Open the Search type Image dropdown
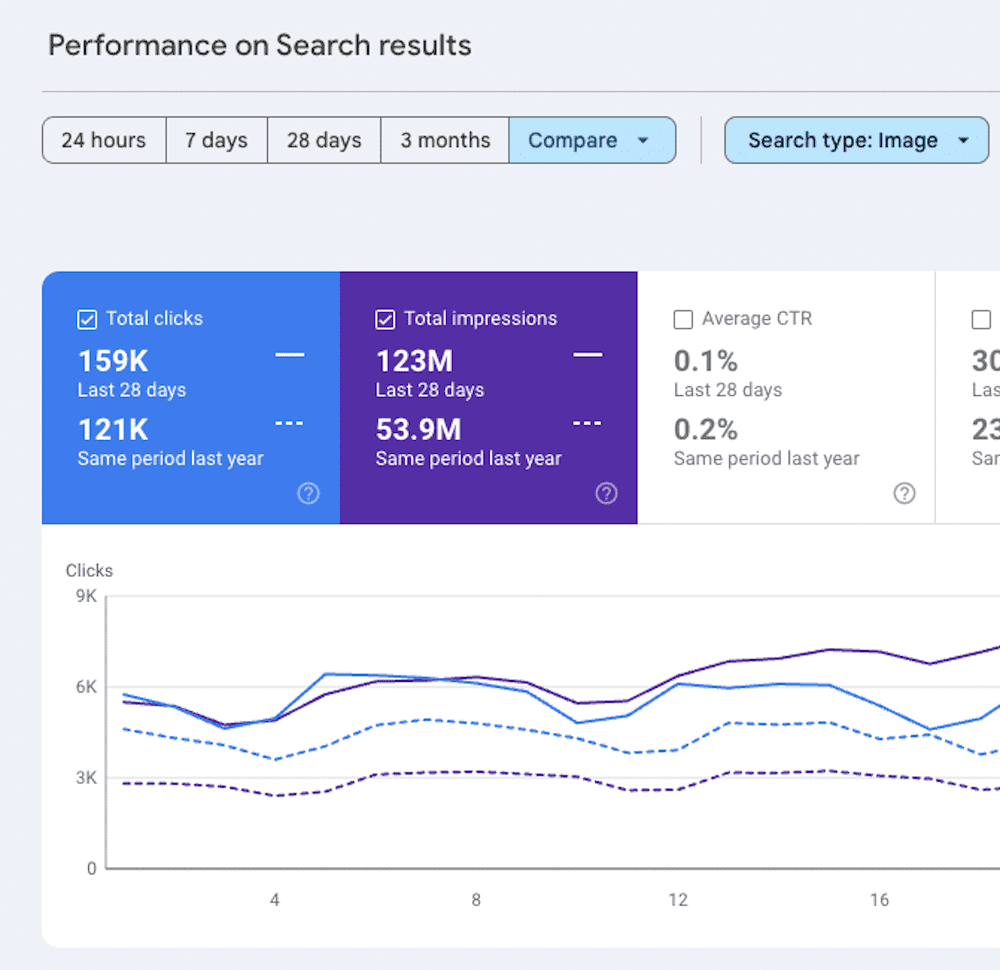1000x970 pixels. pos(856,140)
